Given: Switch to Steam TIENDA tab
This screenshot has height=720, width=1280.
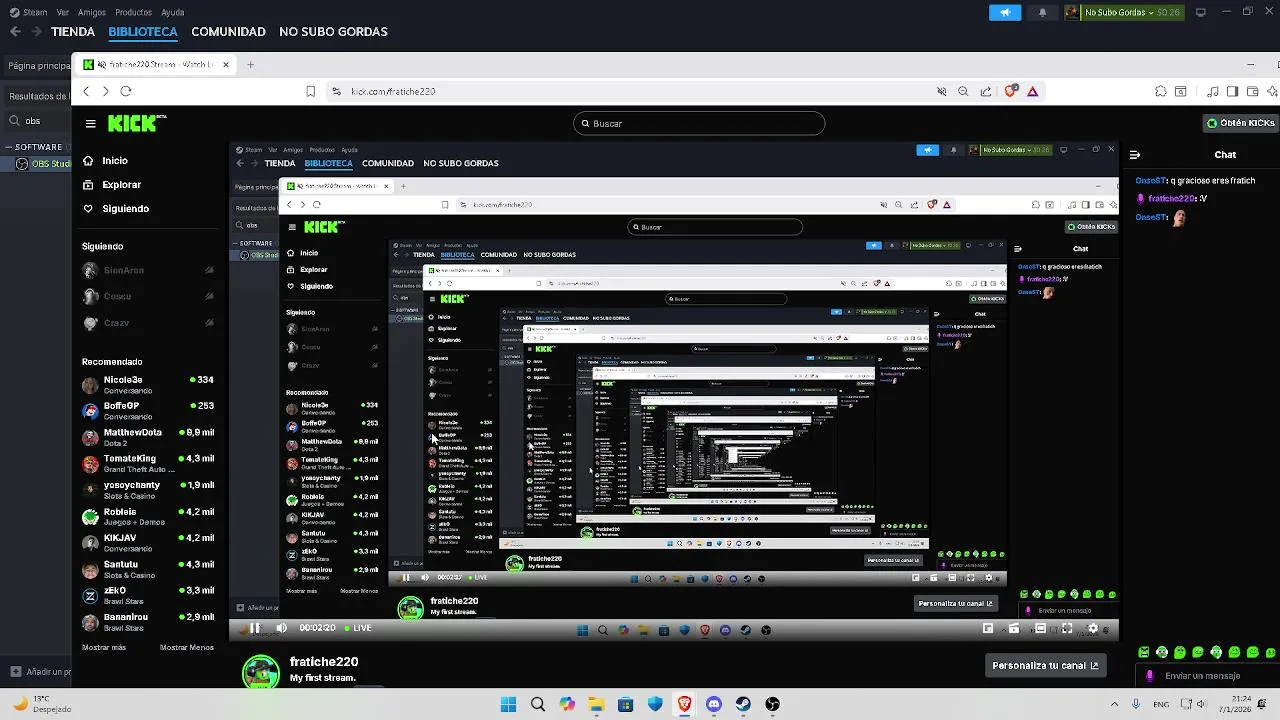Looking at the screenshot, I should (x=73, y=31).
